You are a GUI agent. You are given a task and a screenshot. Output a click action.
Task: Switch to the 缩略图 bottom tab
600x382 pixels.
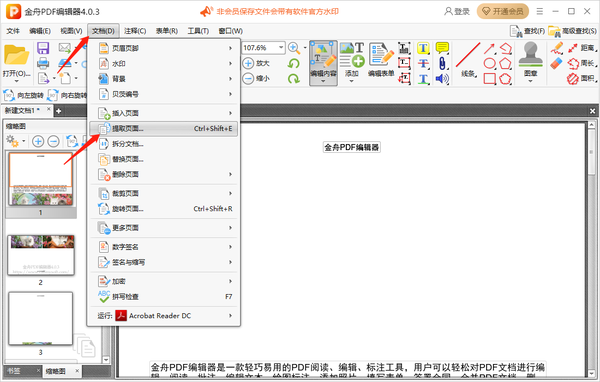(x=56, y=371)
